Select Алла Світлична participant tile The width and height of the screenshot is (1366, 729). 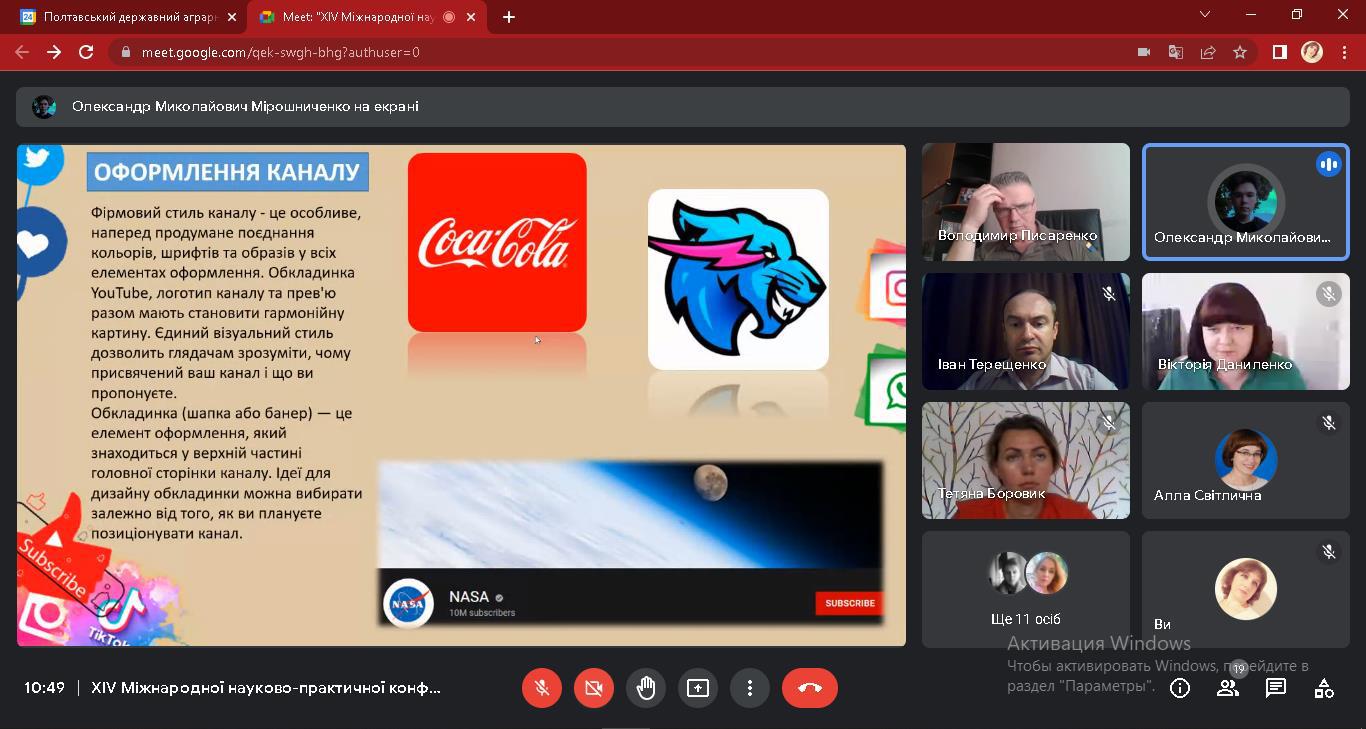click(x=1246, y=460)
